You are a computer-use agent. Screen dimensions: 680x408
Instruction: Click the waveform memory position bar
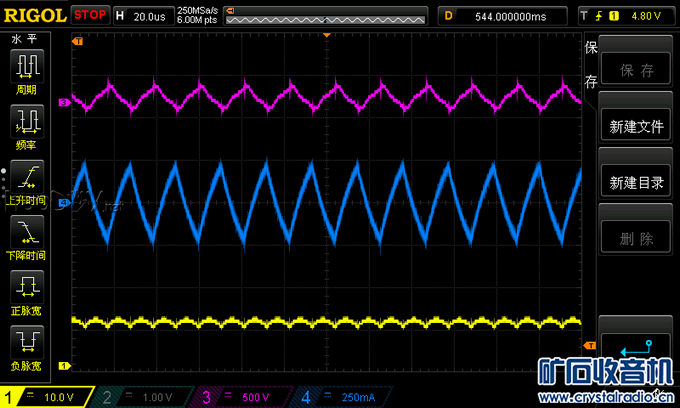322,15
